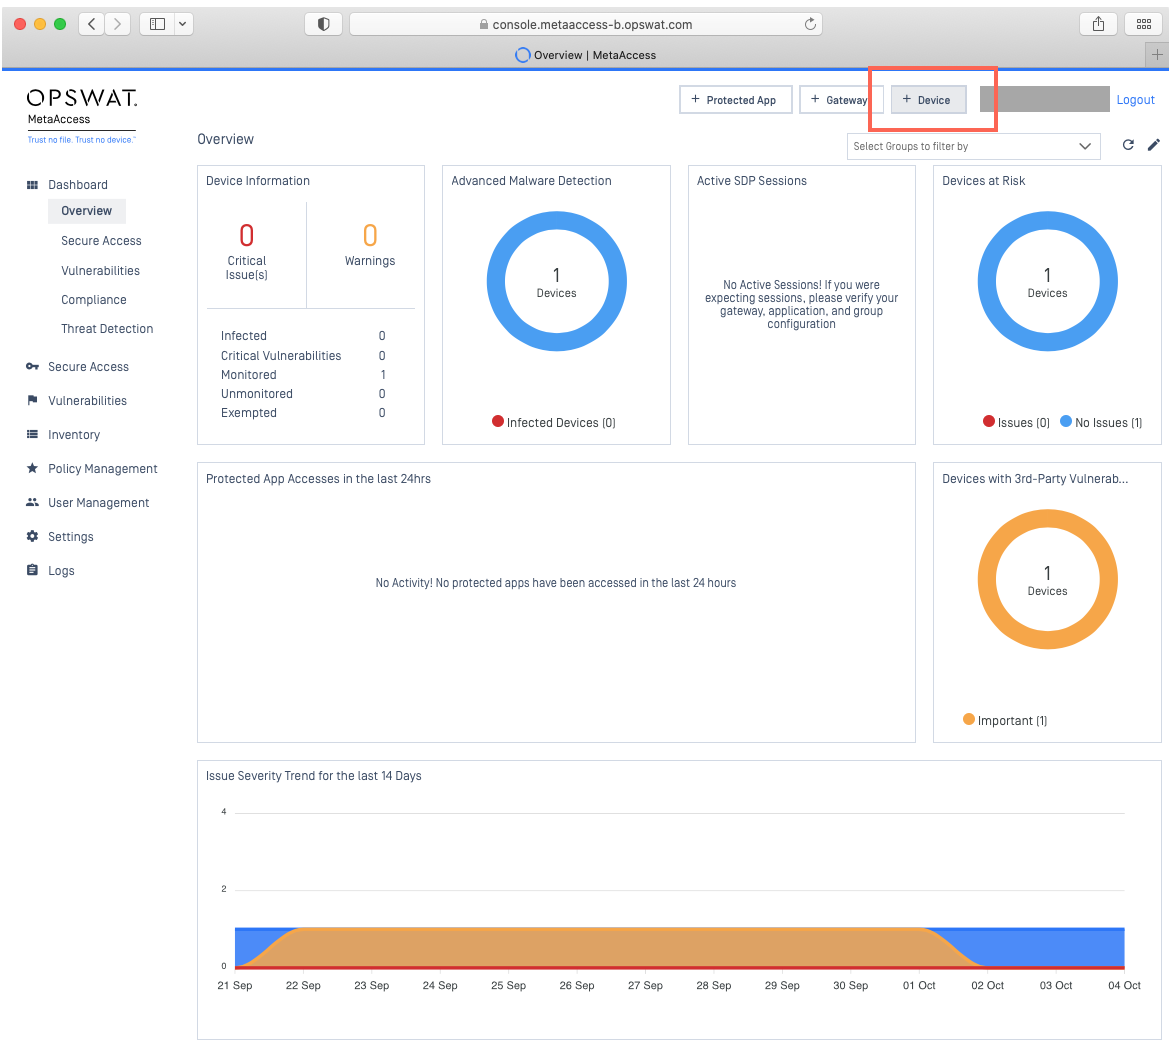1172x1051 pixels.
Task: Click the refresh icon beside group filter
Action: 1128,145
